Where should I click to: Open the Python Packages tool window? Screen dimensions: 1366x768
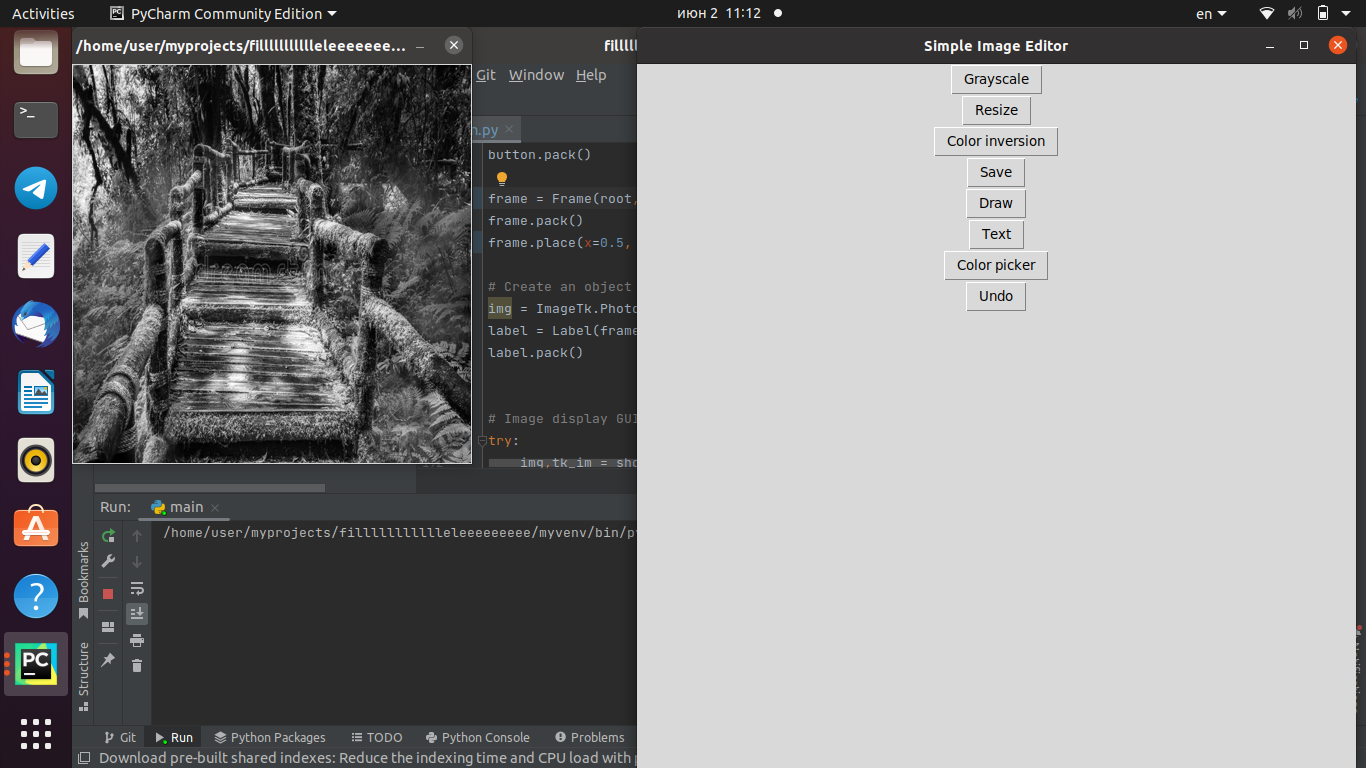tap(270, 737)
